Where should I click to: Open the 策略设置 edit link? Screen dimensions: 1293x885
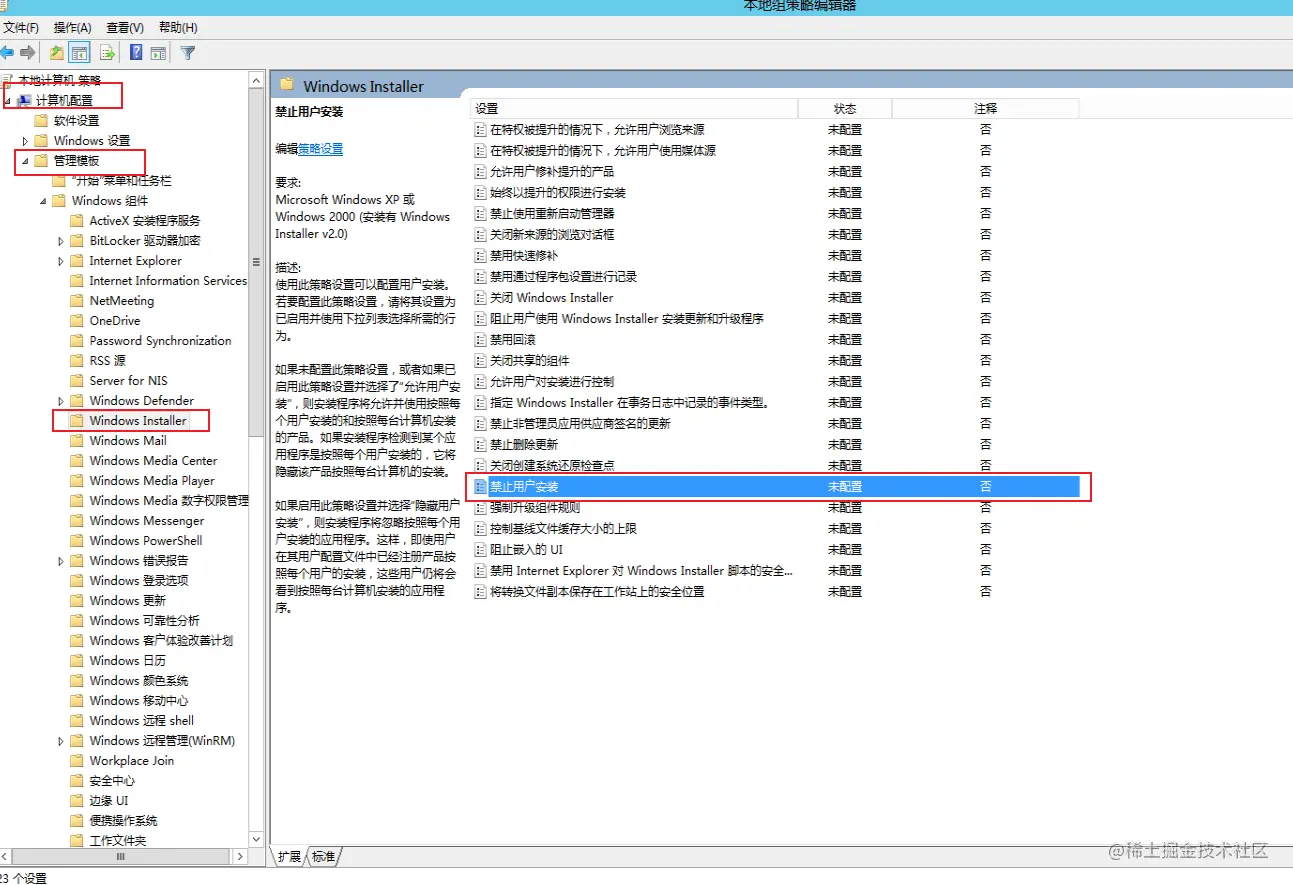point(320,149)
